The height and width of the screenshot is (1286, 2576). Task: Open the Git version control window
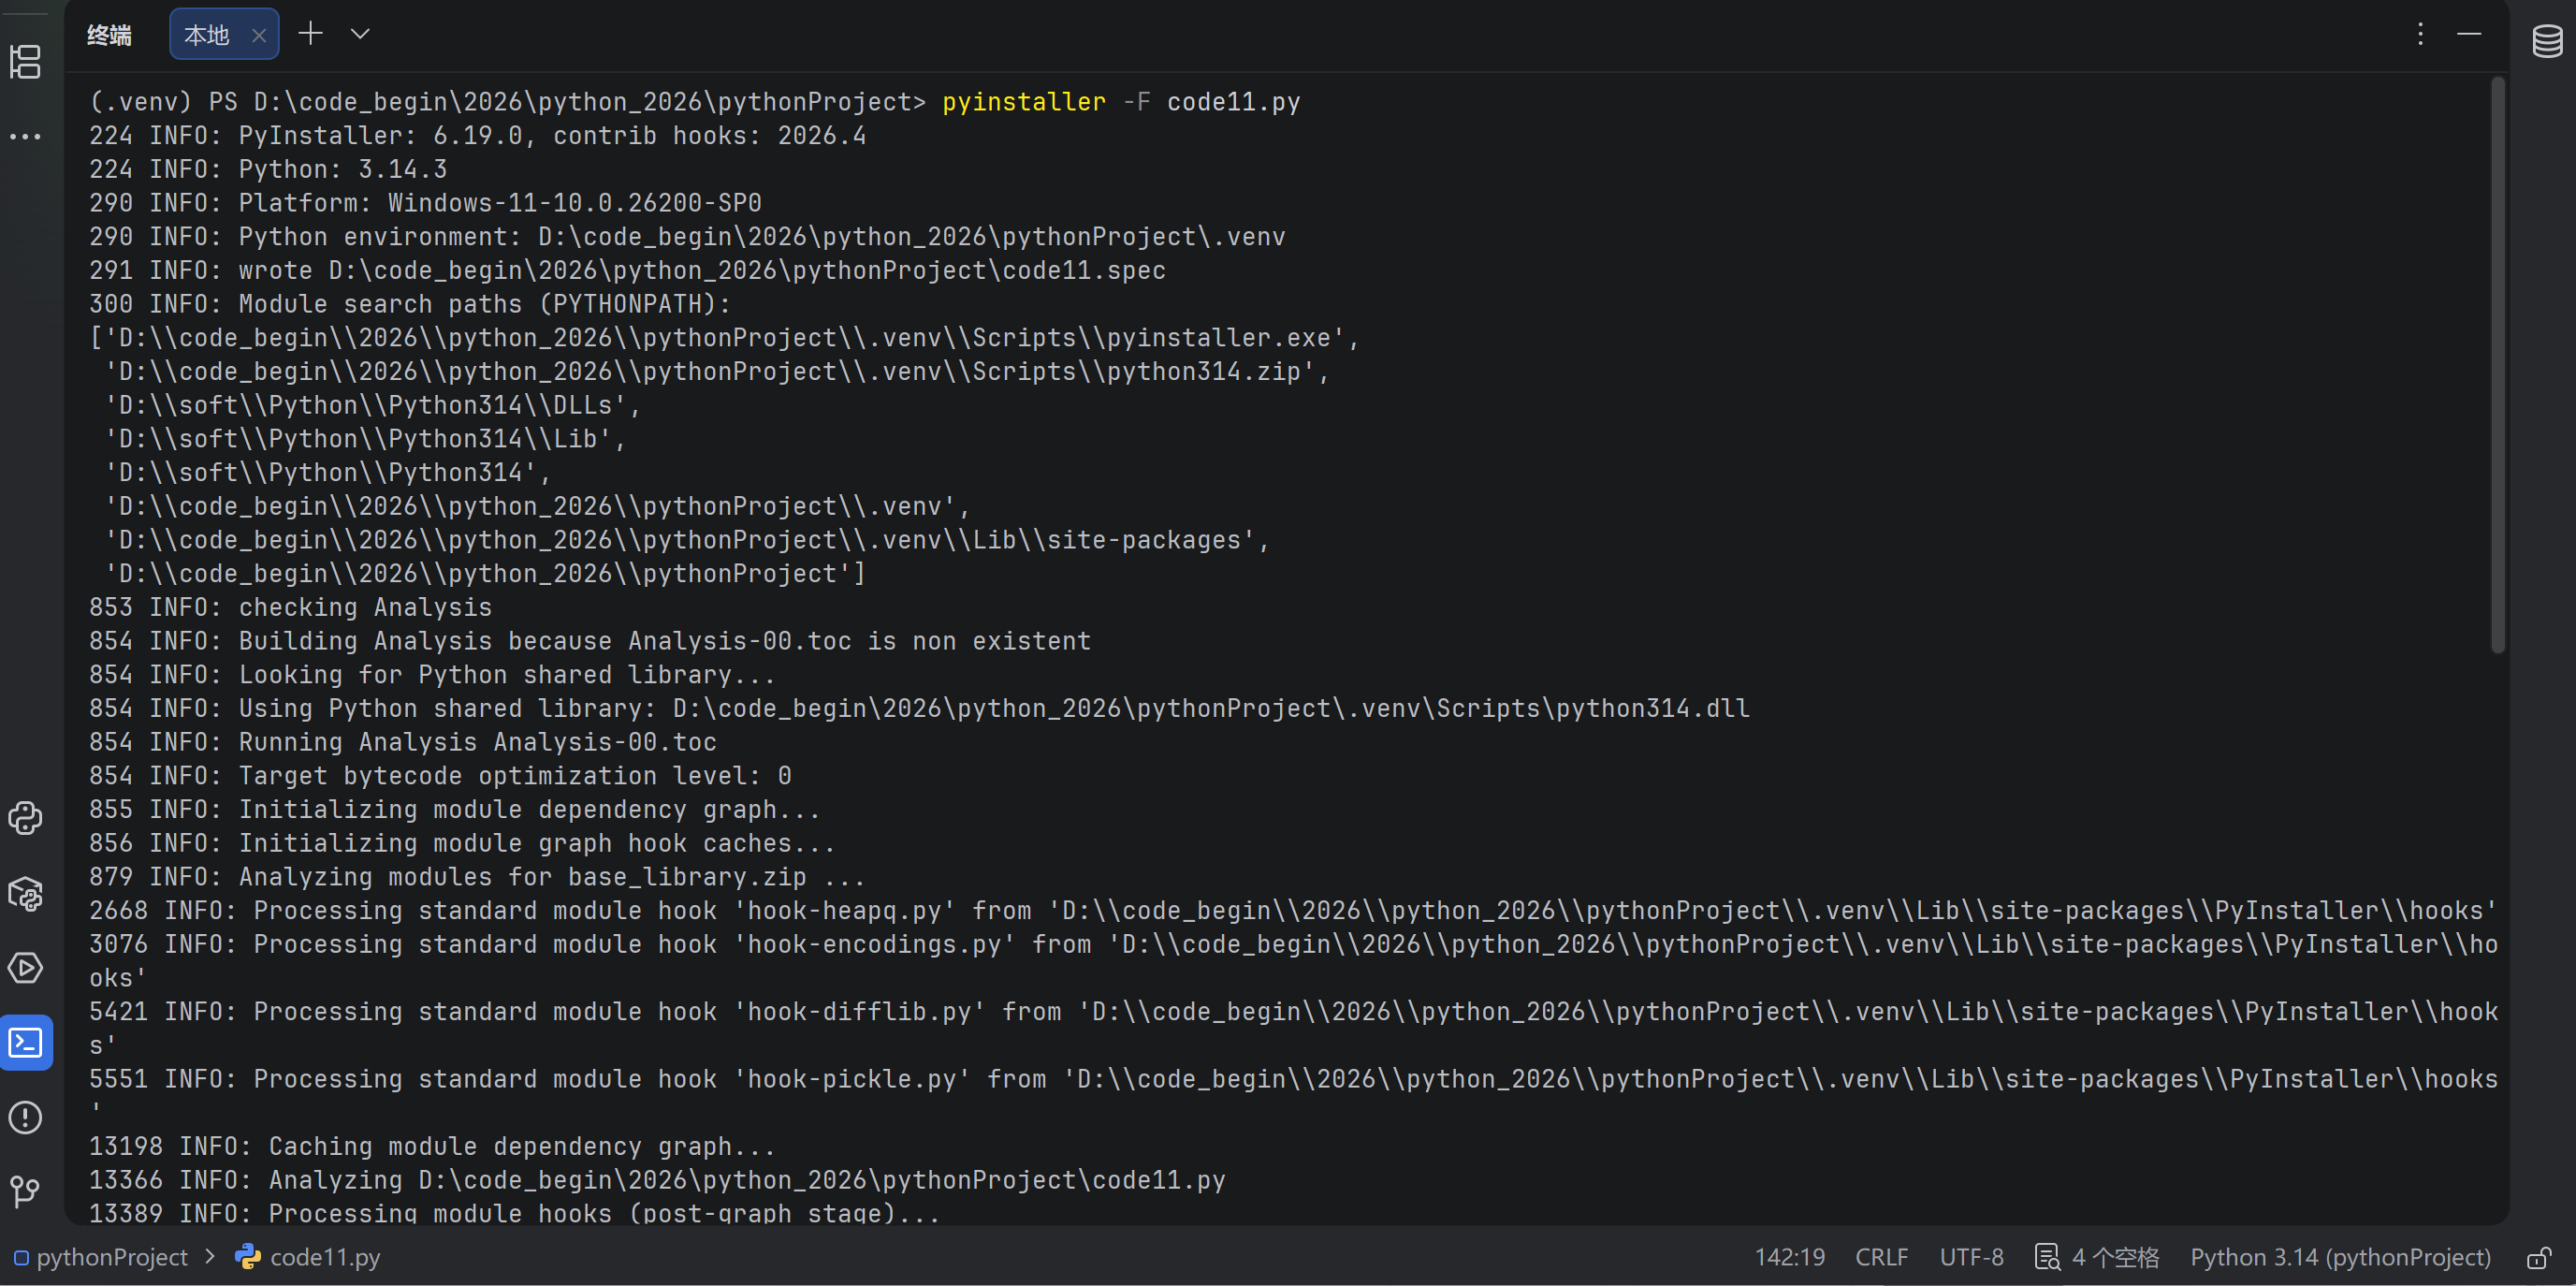click(x=25, y=1192)
